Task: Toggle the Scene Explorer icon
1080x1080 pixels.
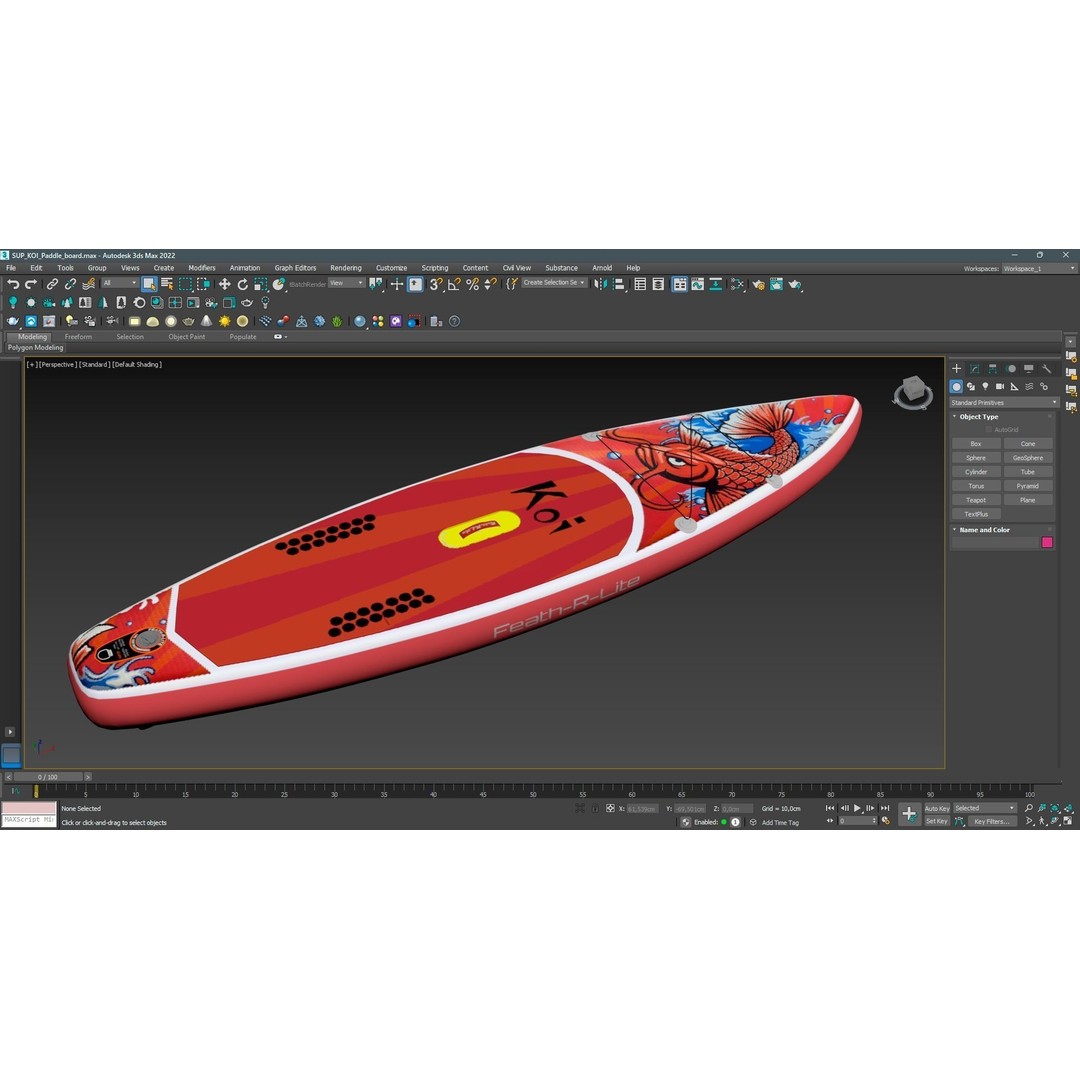Action: point(640,284)
